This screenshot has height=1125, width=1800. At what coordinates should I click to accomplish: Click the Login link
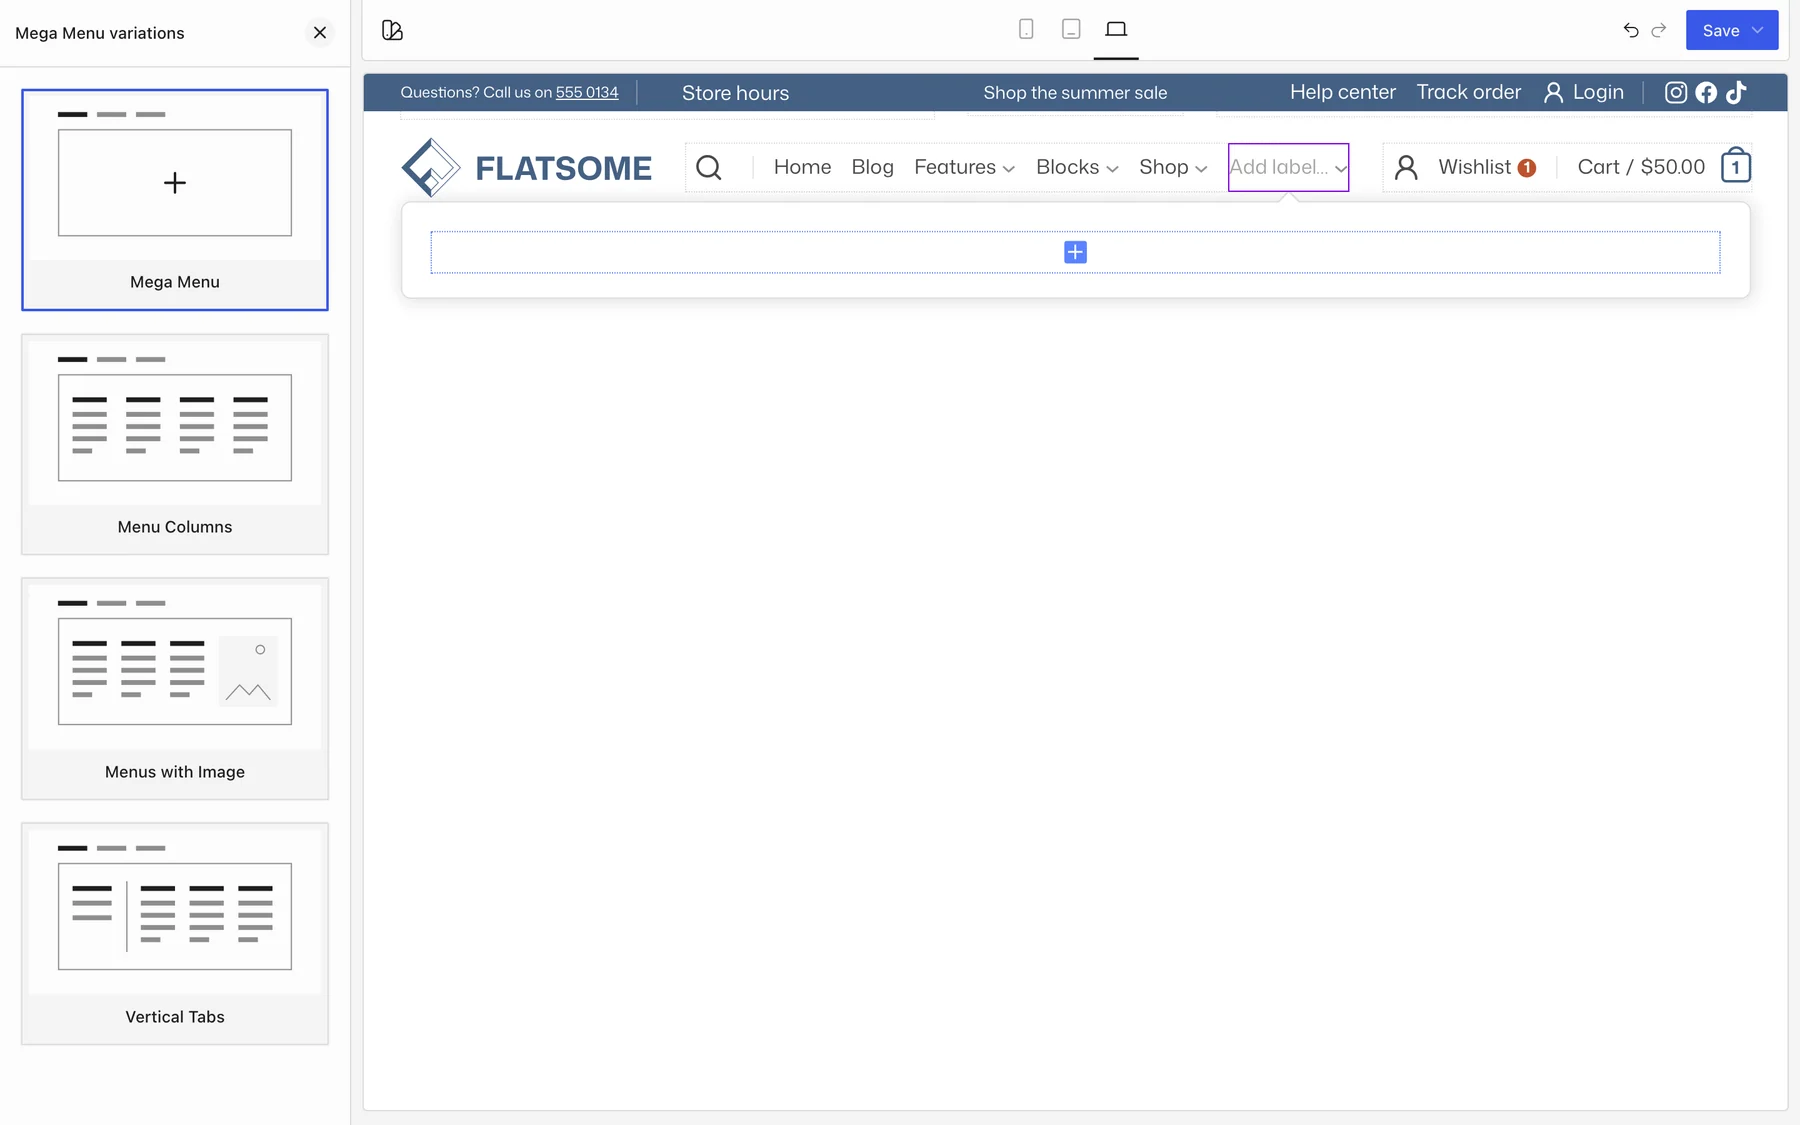coord(1584,92)
